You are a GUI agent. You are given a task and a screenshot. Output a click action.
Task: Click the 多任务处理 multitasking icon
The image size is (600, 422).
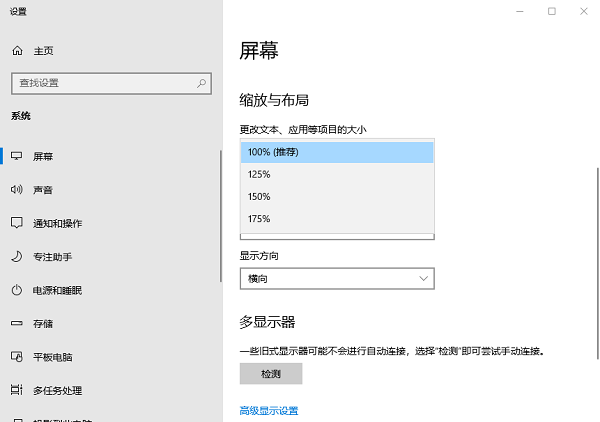tap(16, 390)
